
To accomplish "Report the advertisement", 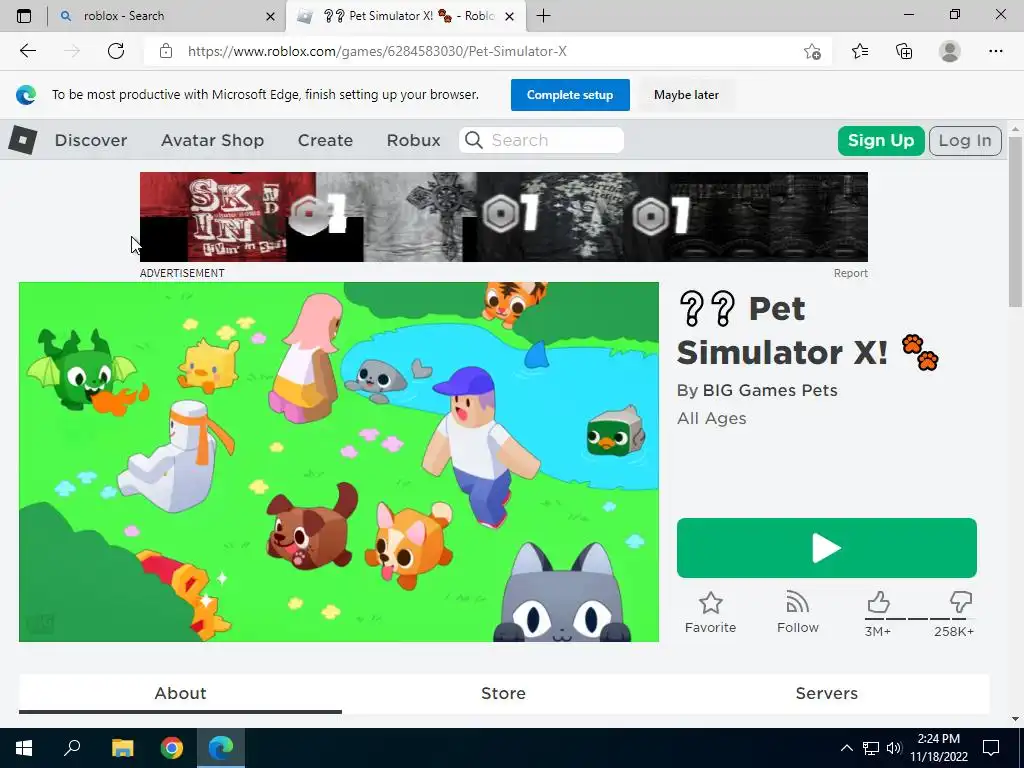I will pyautogui.click(x=850, y=273).
